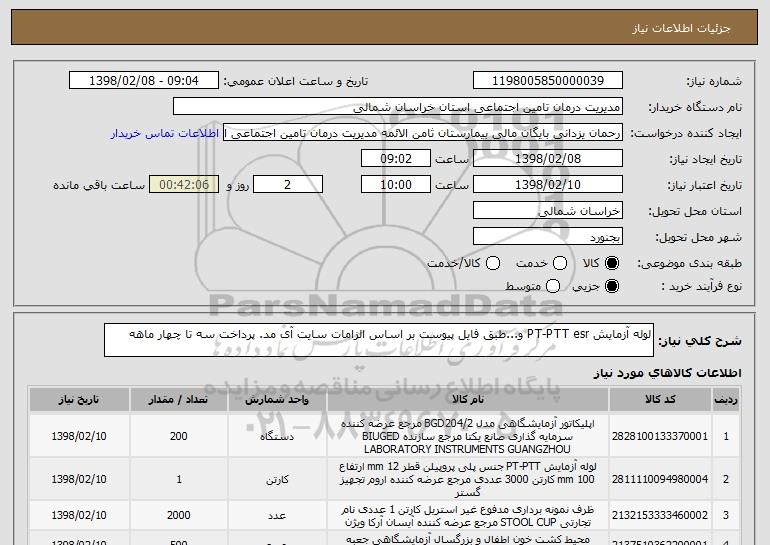Click unit cell عدد in row 3
This screenshot has width=770, height=545.
[x=277, y=515]
